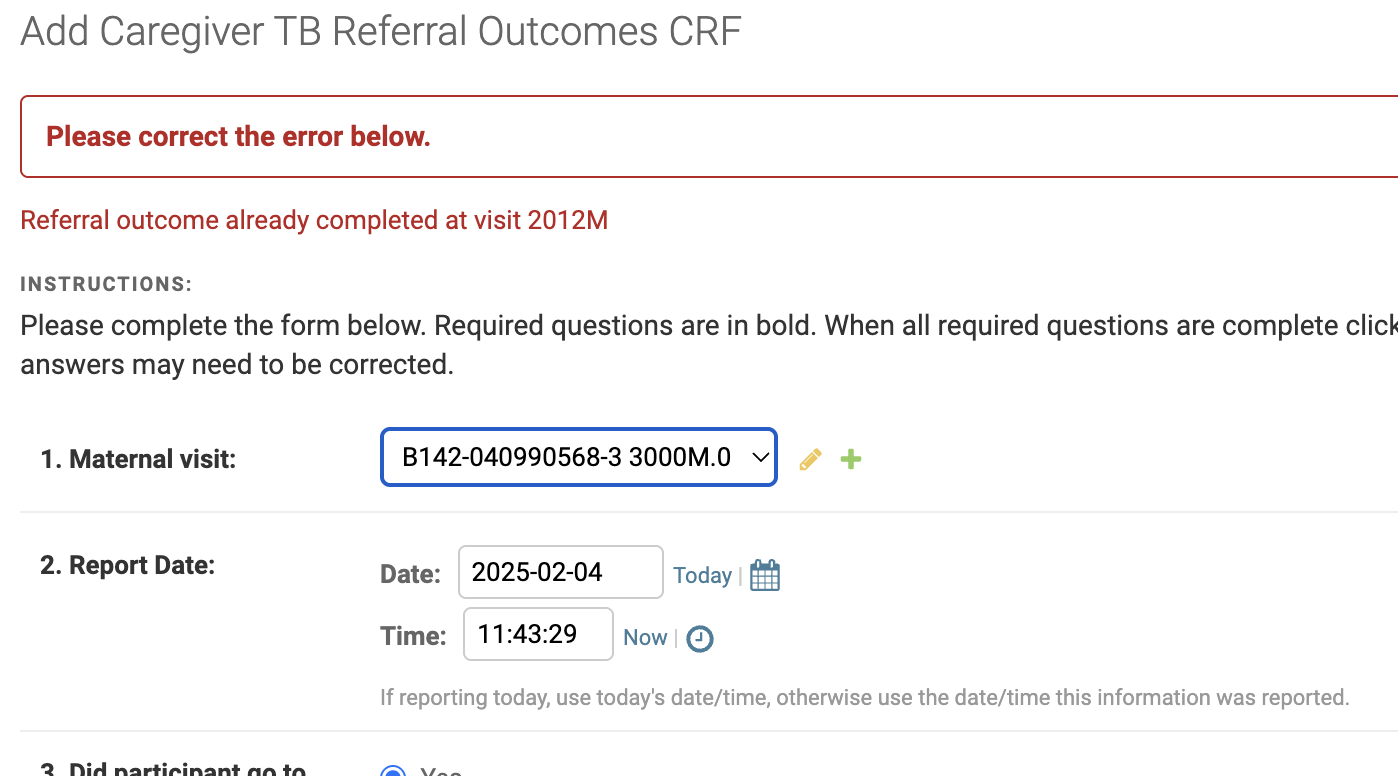Click the 'Did participant go to' question label
This screenshot has height=776, width=1398.
coord(172,769)
